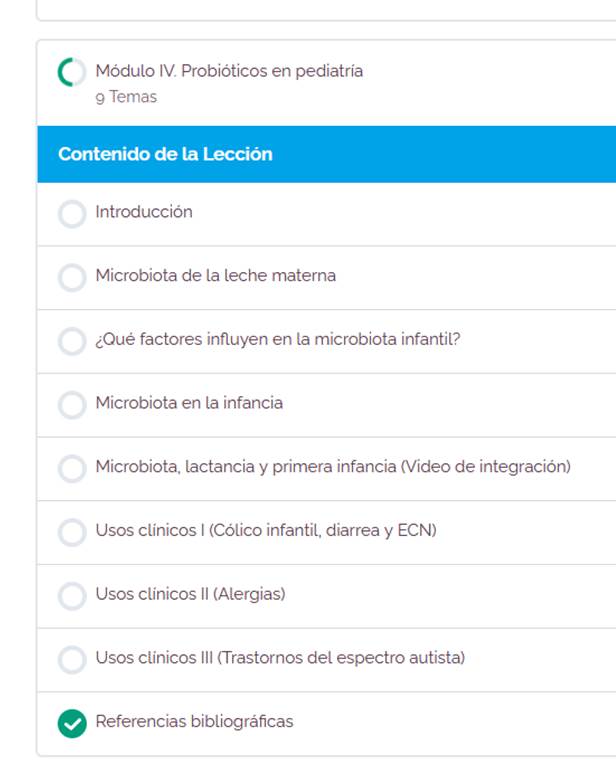Click the status circle for Microbiota en la infancia

(x=72, y=404)
